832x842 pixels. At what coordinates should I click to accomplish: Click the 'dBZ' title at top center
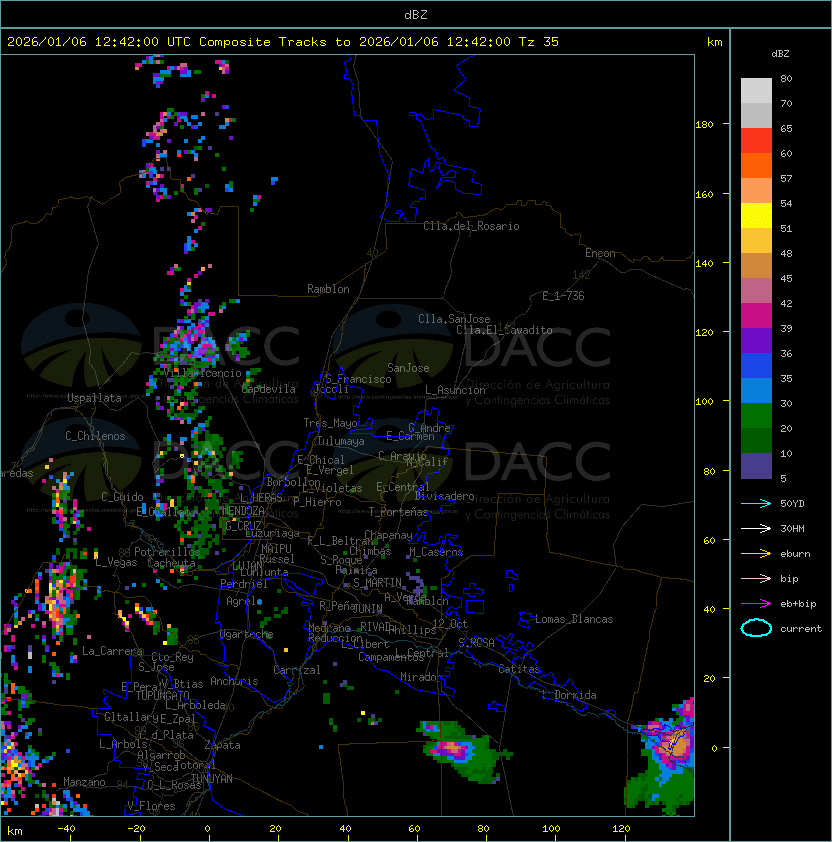click(416, 15)
